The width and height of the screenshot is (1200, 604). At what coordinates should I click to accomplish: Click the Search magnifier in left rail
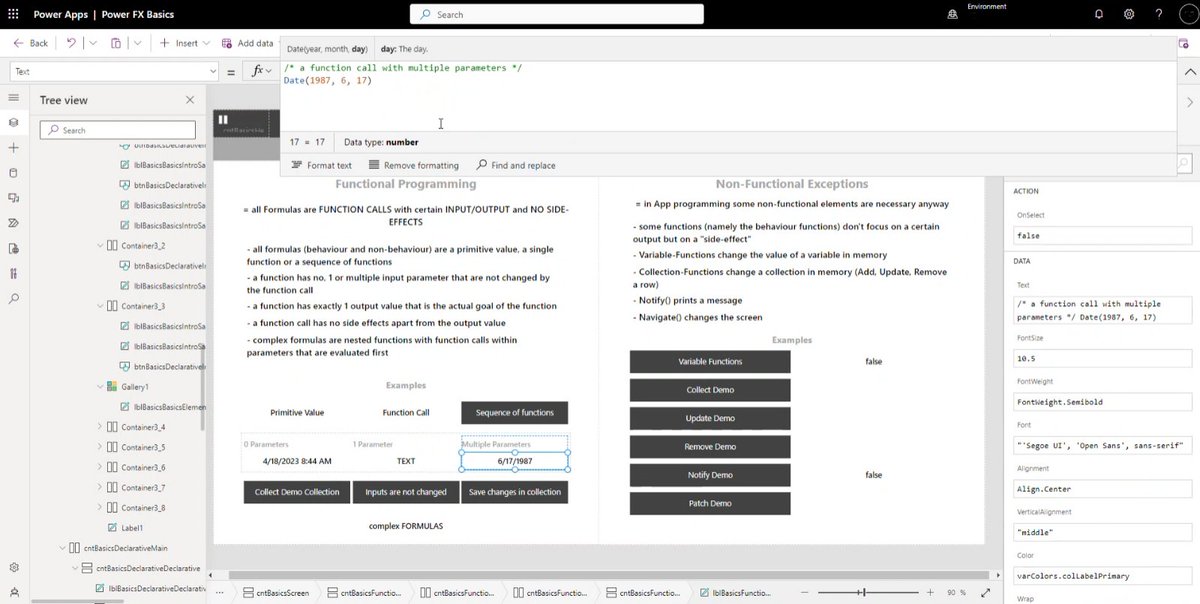coord(14,298)
